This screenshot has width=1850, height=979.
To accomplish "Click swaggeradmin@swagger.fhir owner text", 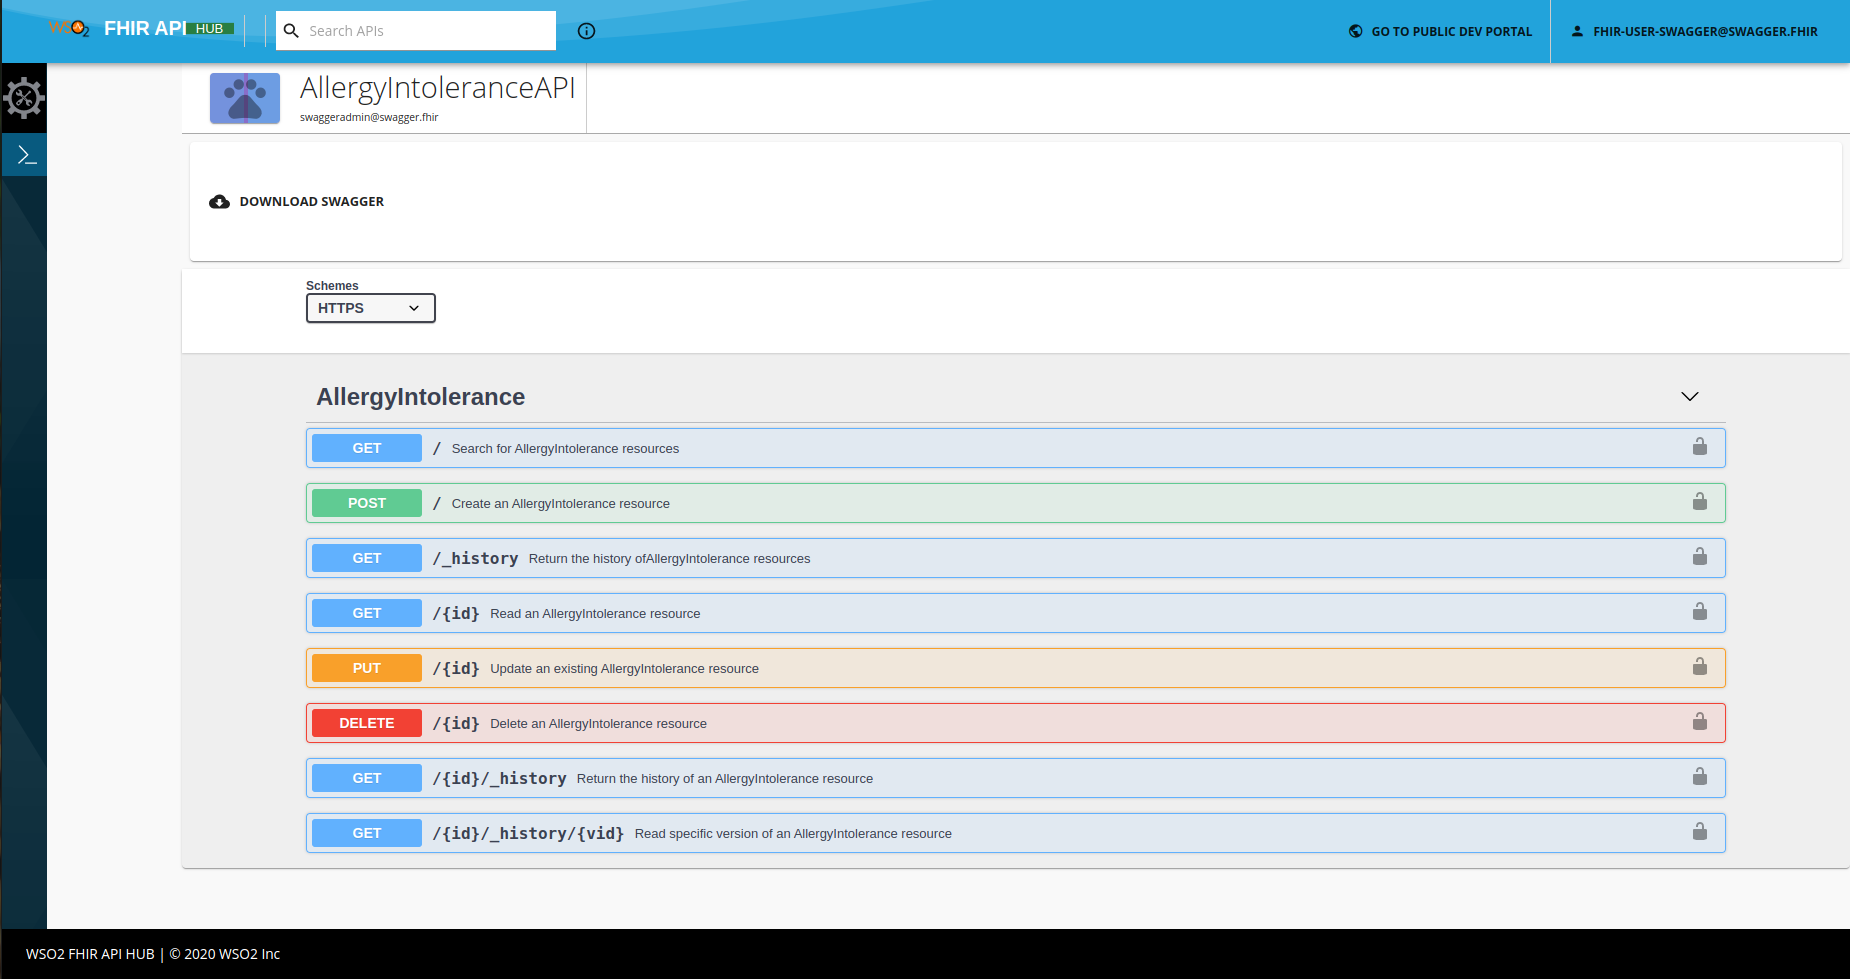I will (x=369, y=117).
